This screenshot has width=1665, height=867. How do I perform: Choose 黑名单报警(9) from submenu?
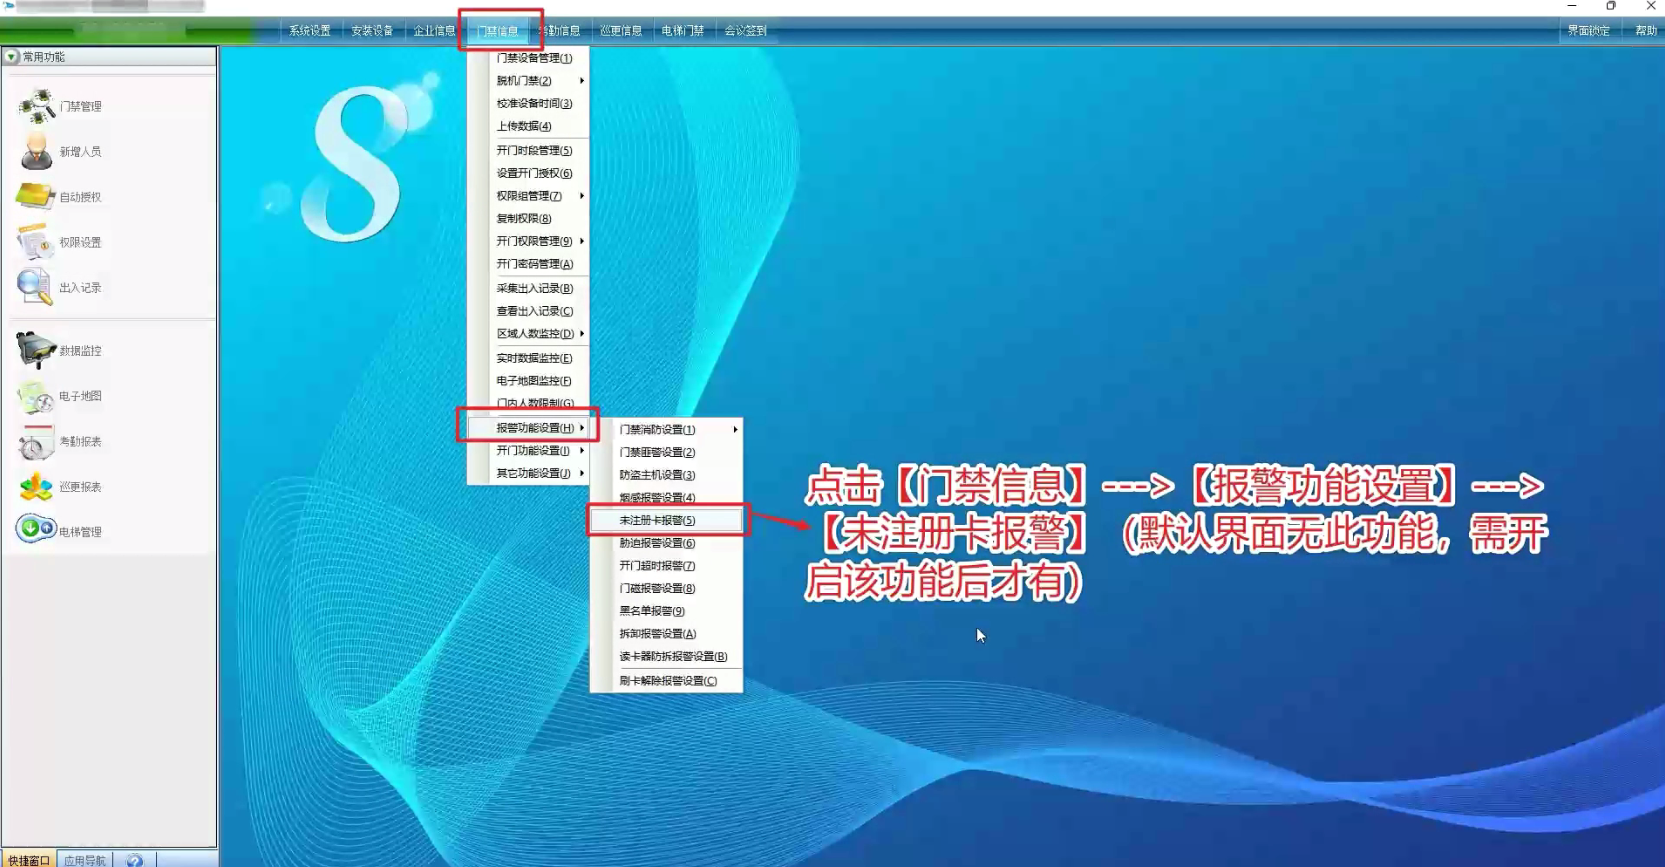[x=653, y=611]
